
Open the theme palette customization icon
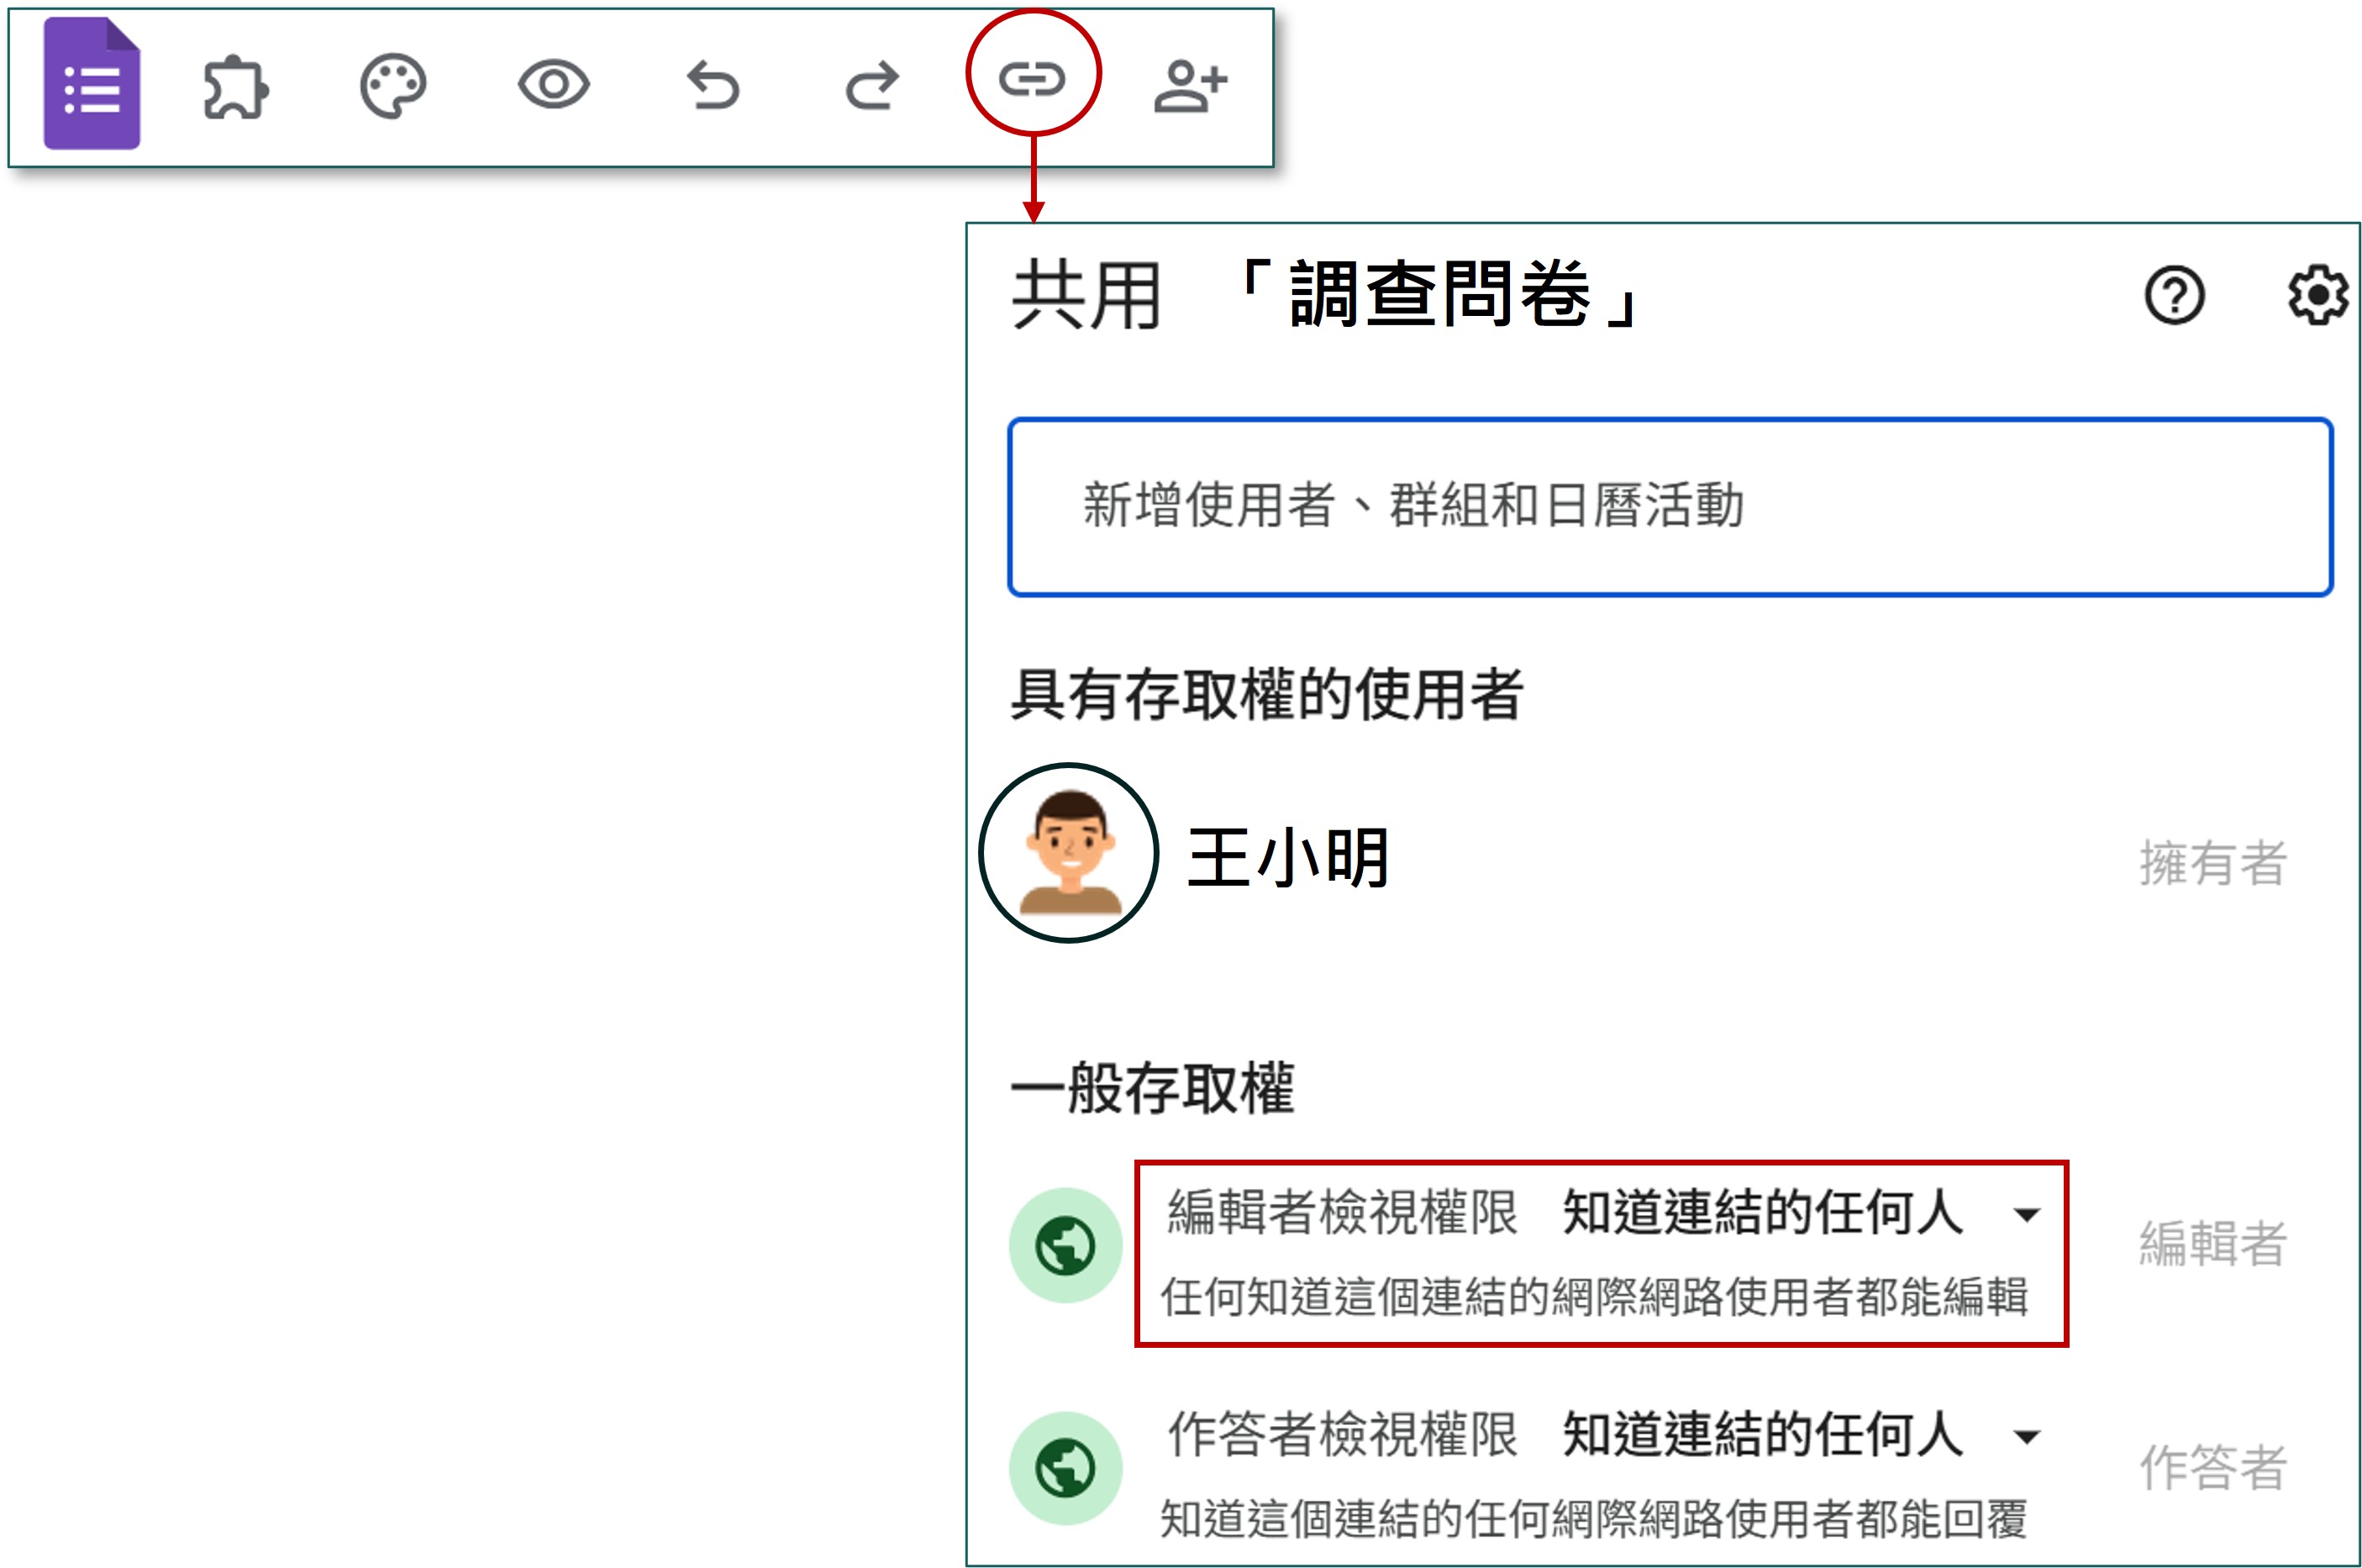393,86
